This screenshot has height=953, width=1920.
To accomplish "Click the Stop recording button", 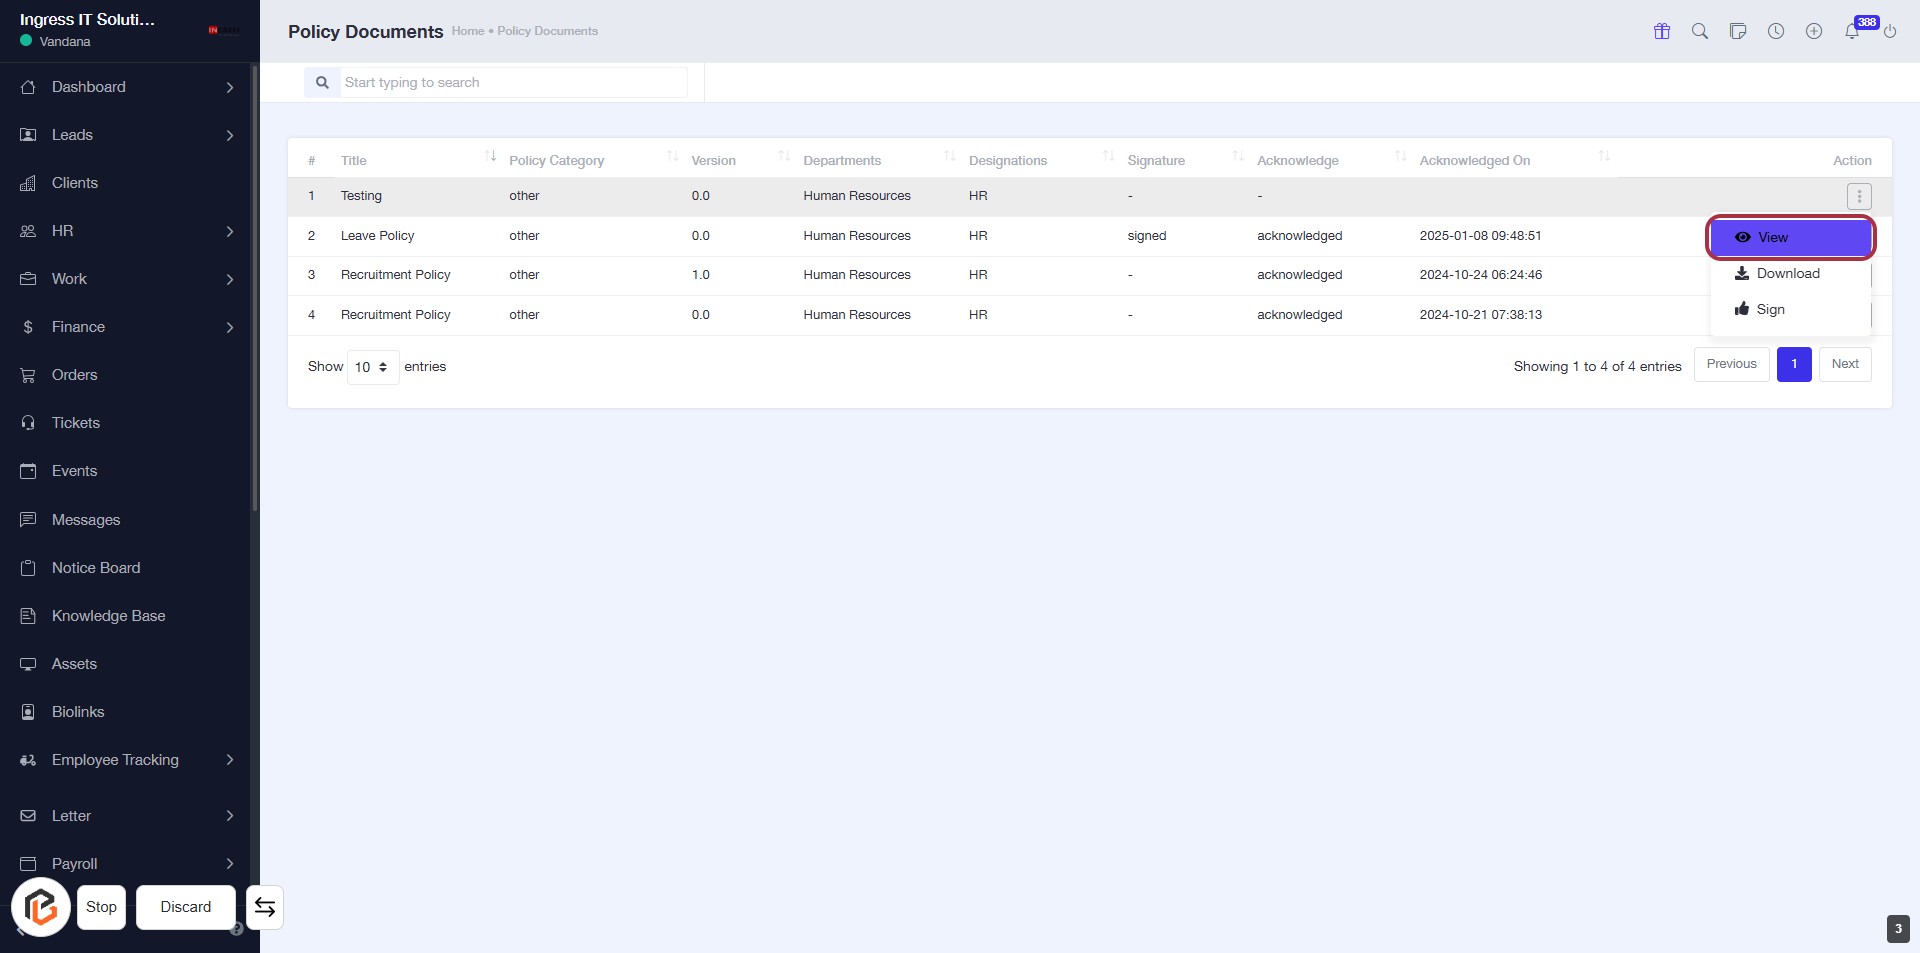I will 101,907.
